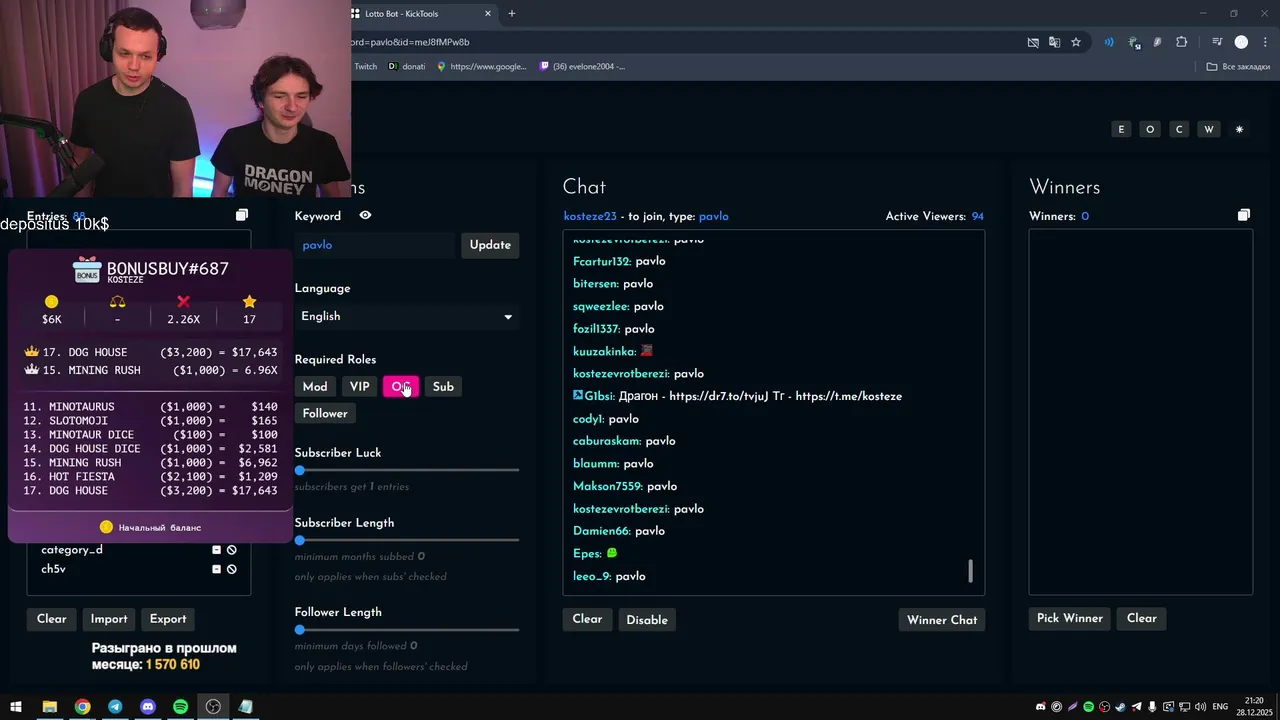Toggle the Sub required role
This screenshot has width=1280, height=720.
tap(443, 387)
